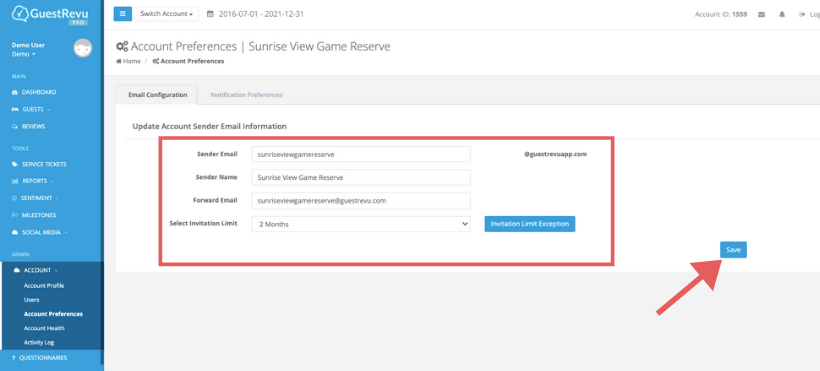Click the calendar icon beside date range
The image size is (820, 371).
click(x=210, y=14)
